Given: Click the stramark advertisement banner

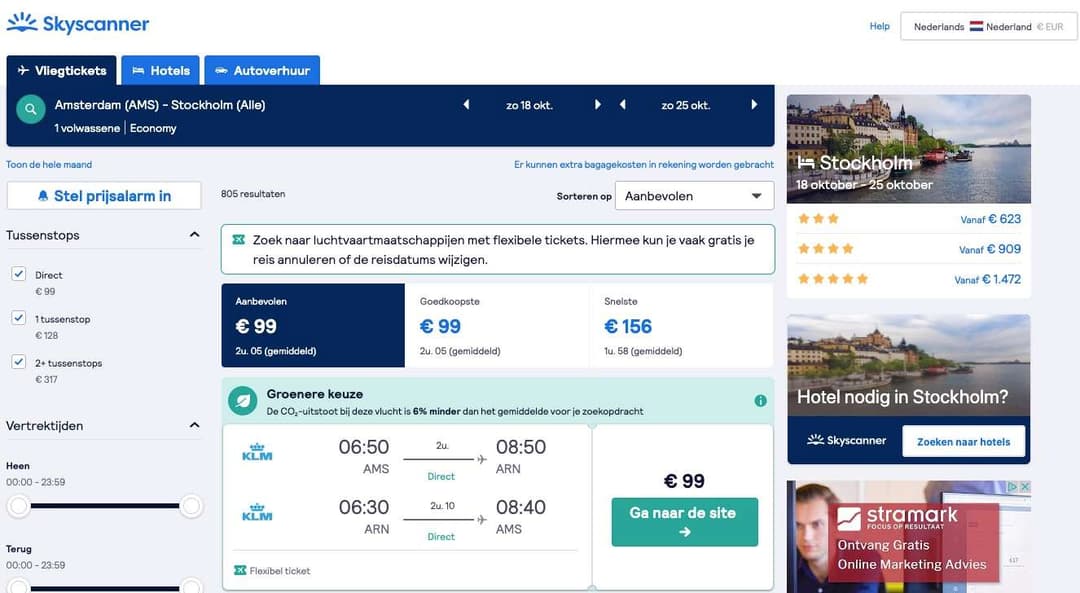Looking at the screenshot, I should (908, 537).
